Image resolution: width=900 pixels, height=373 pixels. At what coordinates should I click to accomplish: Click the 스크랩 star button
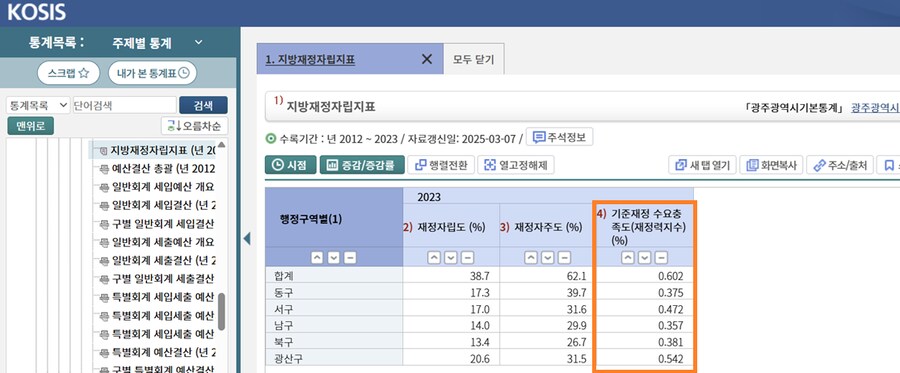pos(68,73)
